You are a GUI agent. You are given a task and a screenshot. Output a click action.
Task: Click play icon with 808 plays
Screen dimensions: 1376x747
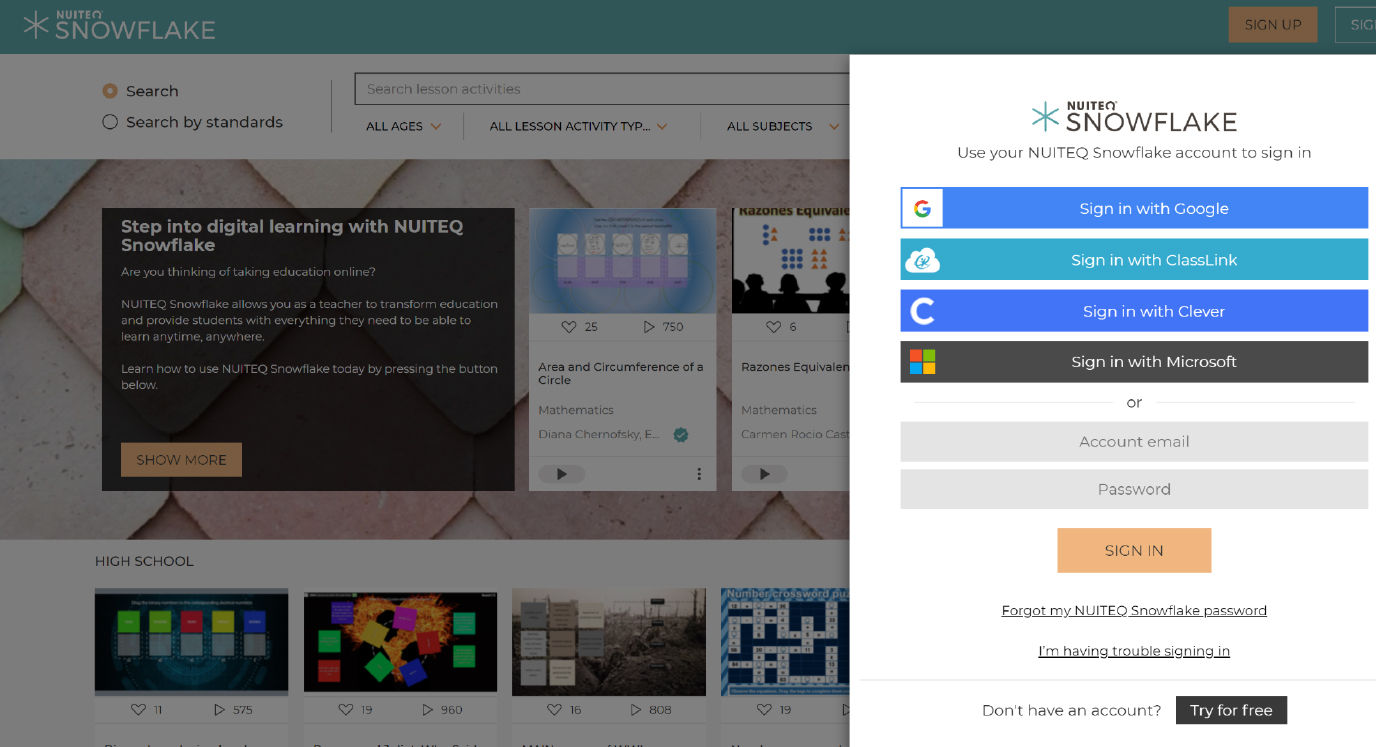pos(636,710)
